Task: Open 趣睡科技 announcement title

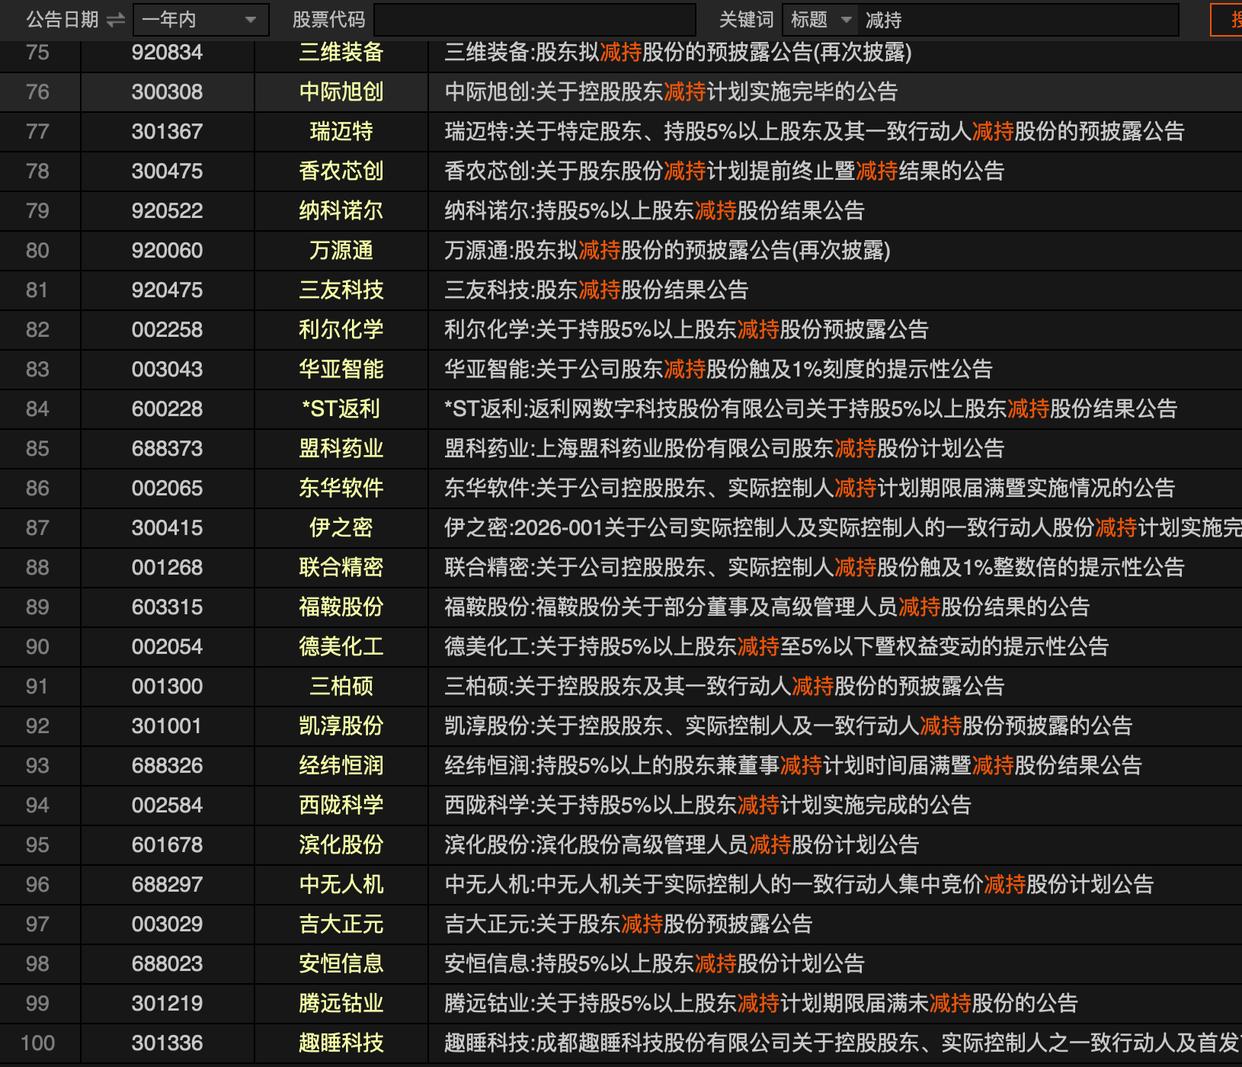Action: pos(843,1043)
